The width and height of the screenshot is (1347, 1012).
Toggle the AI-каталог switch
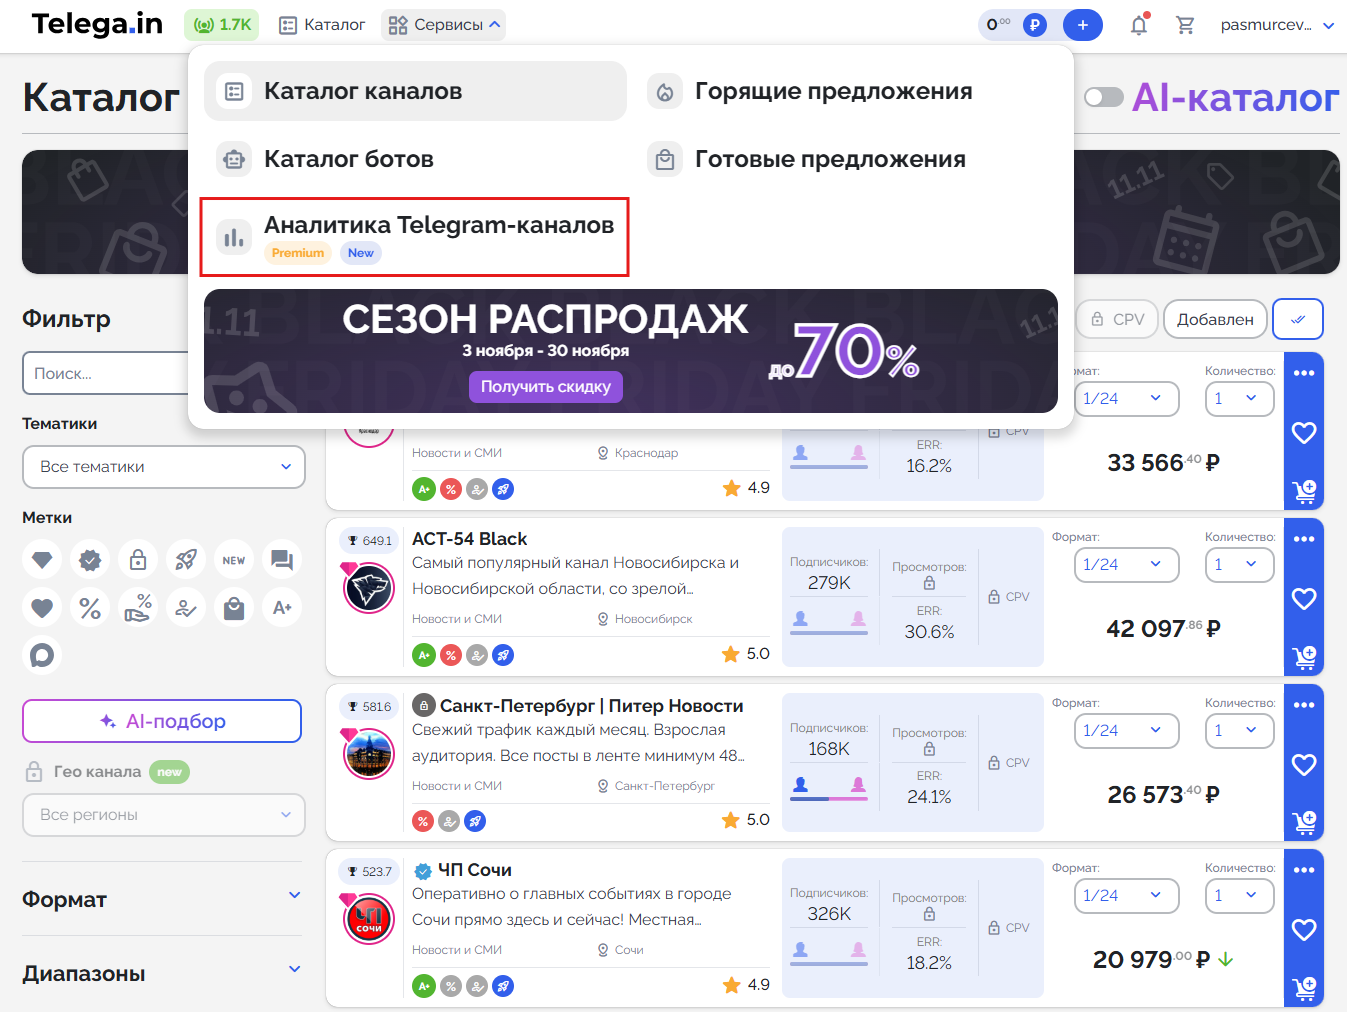pos(1104,97)
